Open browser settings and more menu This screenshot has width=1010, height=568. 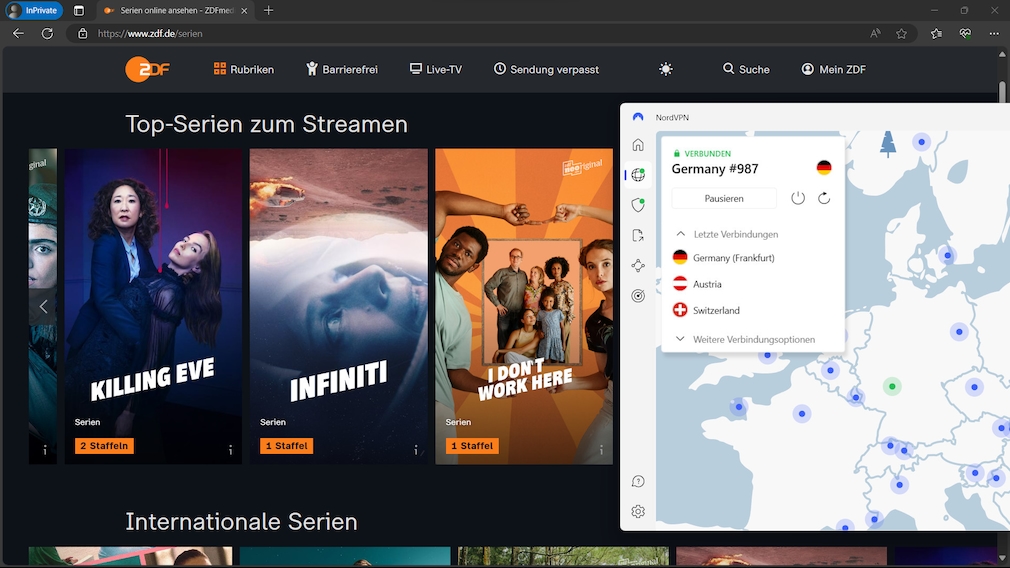click(x=994, y=33)
